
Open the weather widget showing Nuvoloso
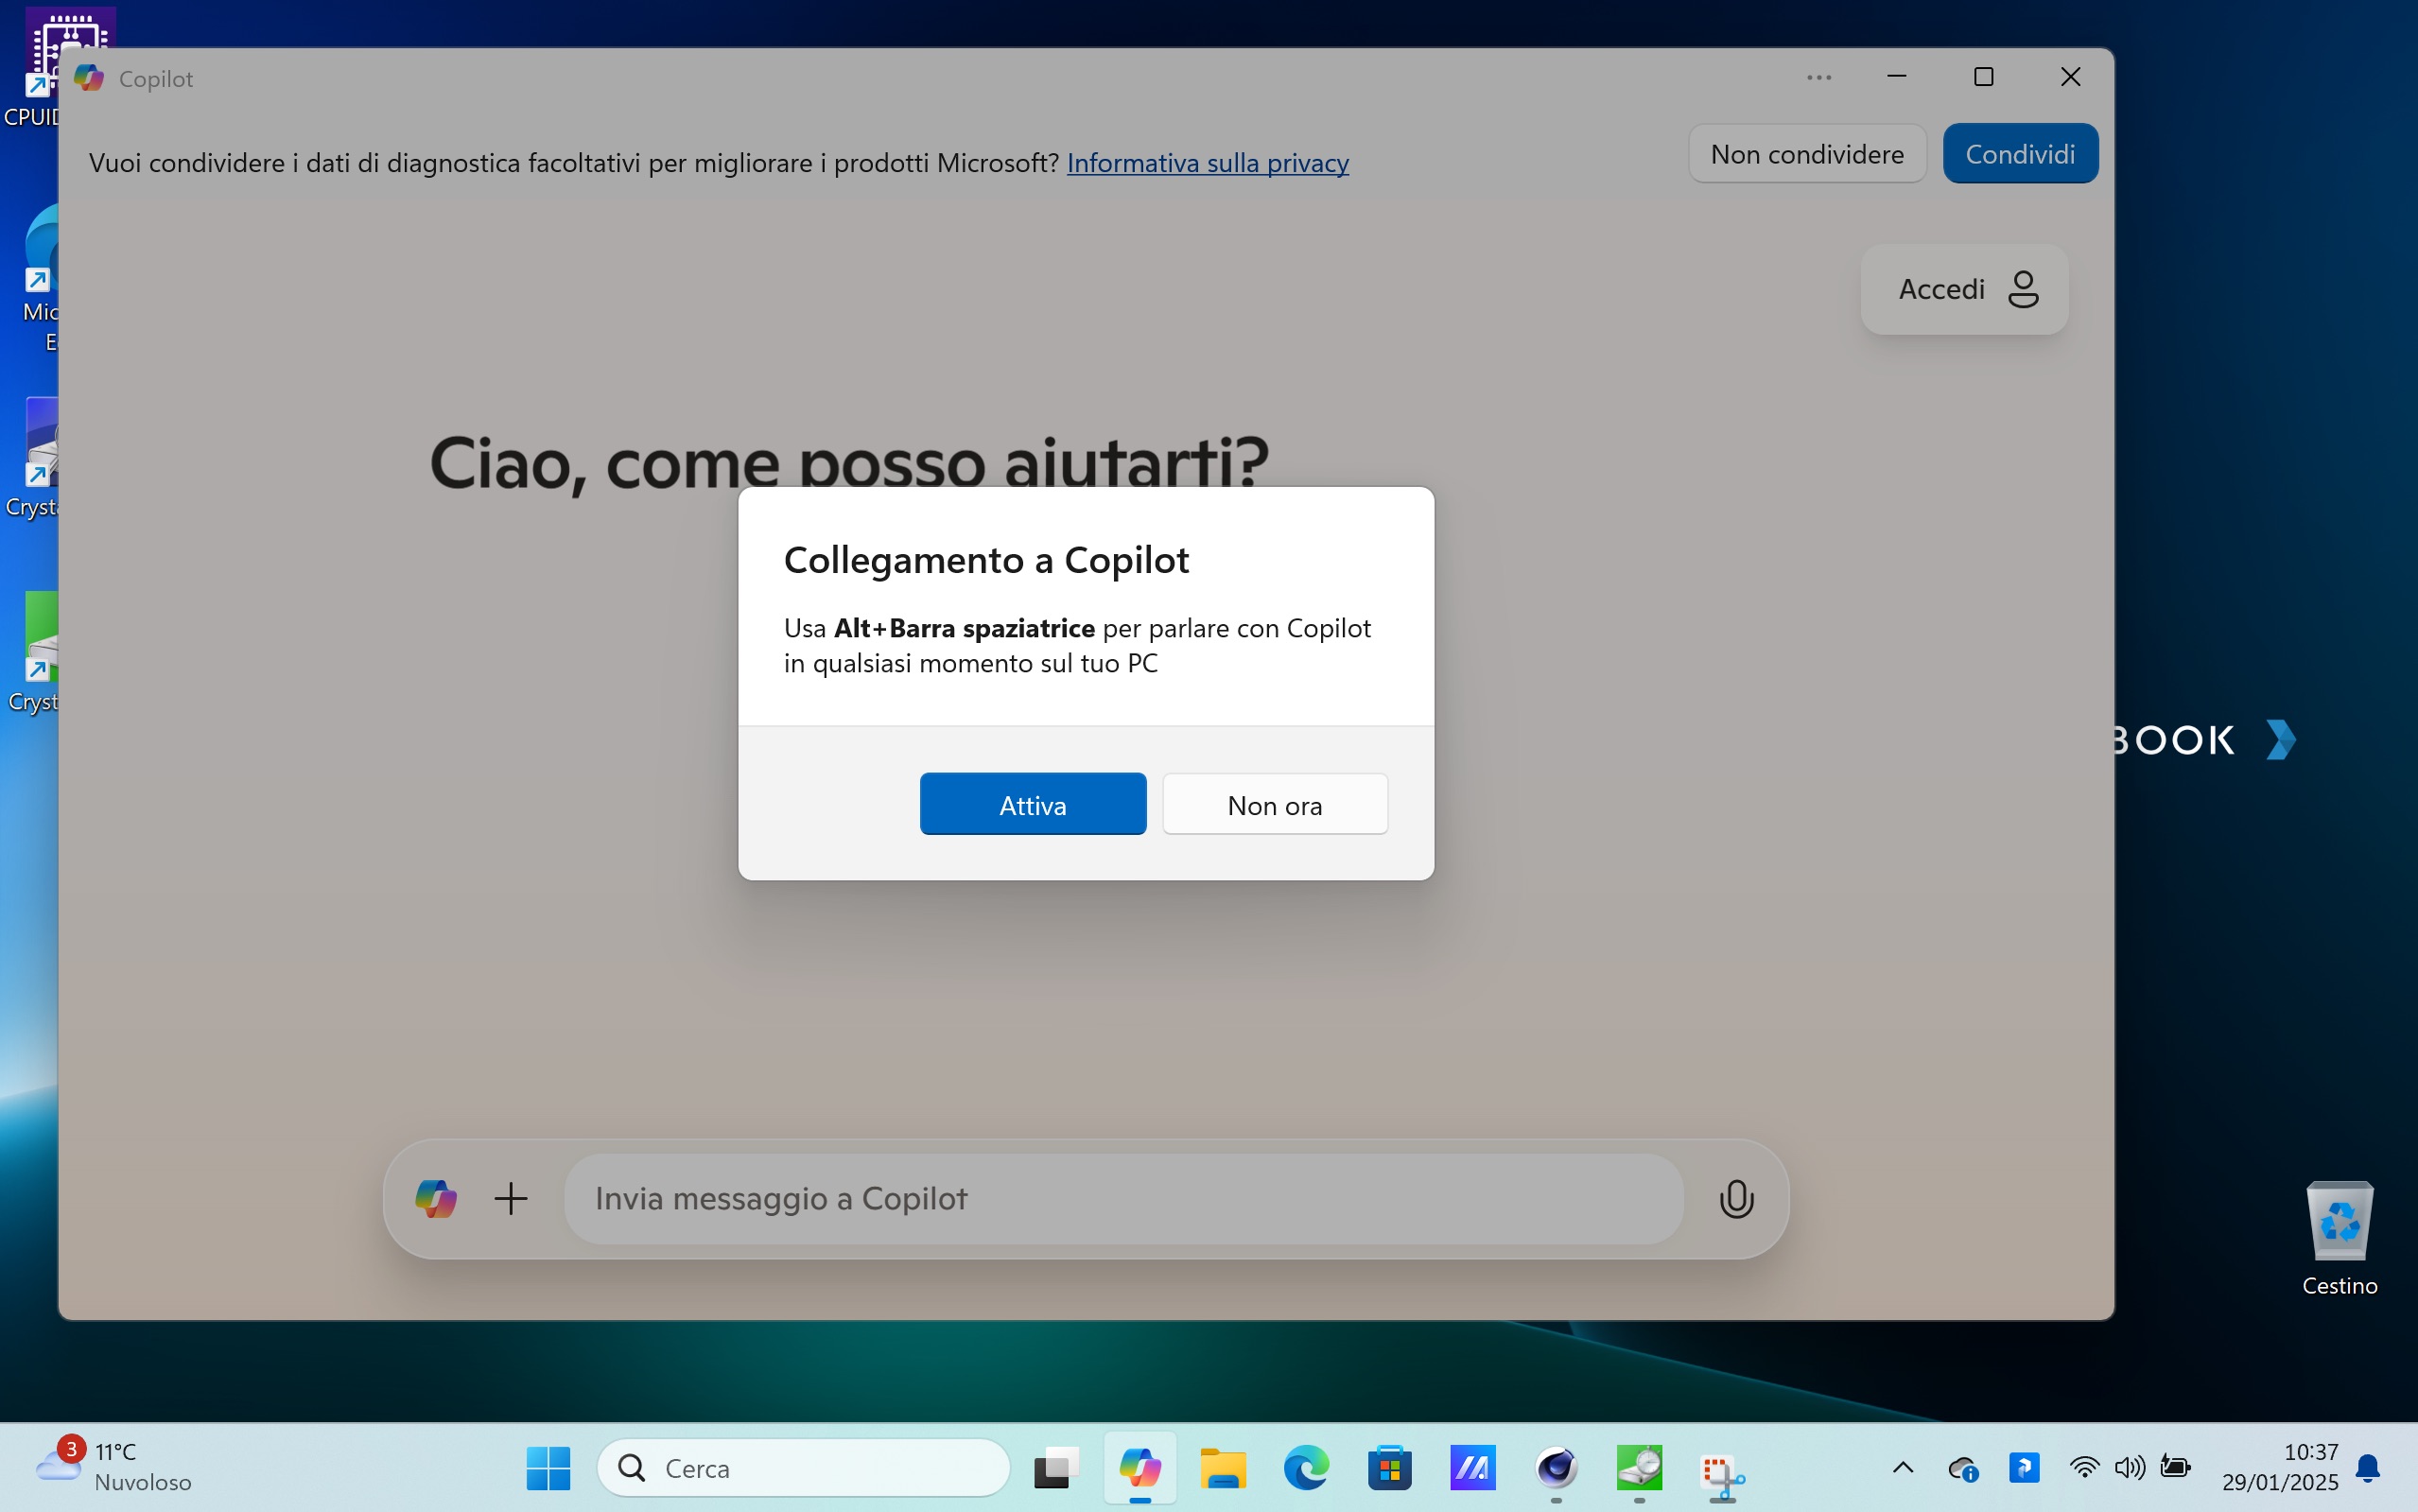click(112, 1467)
